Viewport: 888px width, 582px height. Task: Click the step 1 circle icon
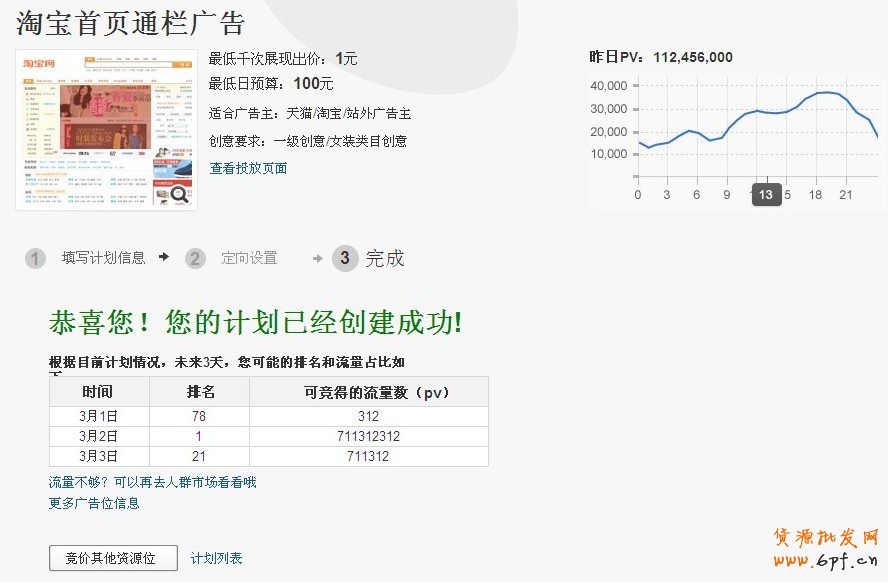click(36, 259)
